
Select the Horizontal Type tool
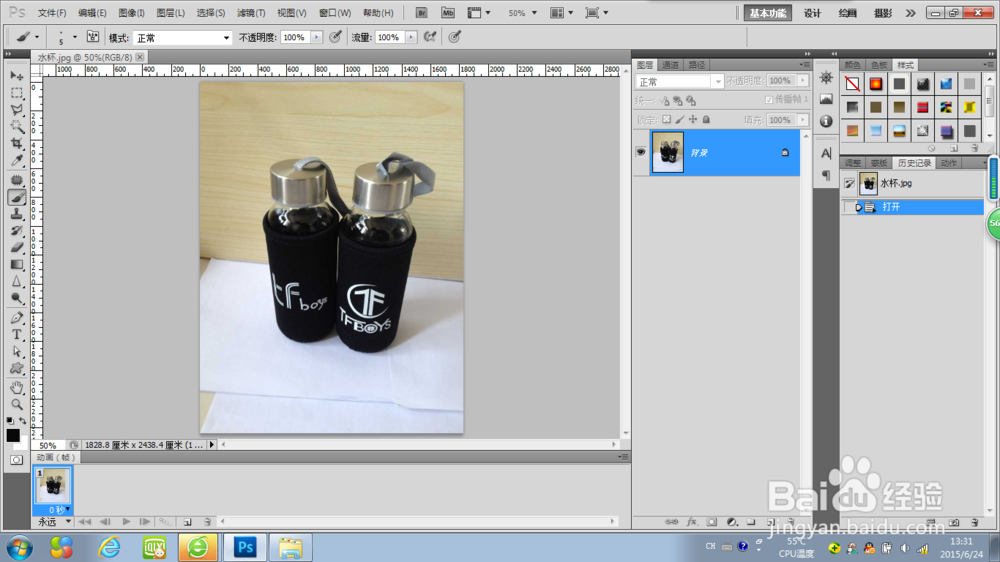tap(17, 334)
